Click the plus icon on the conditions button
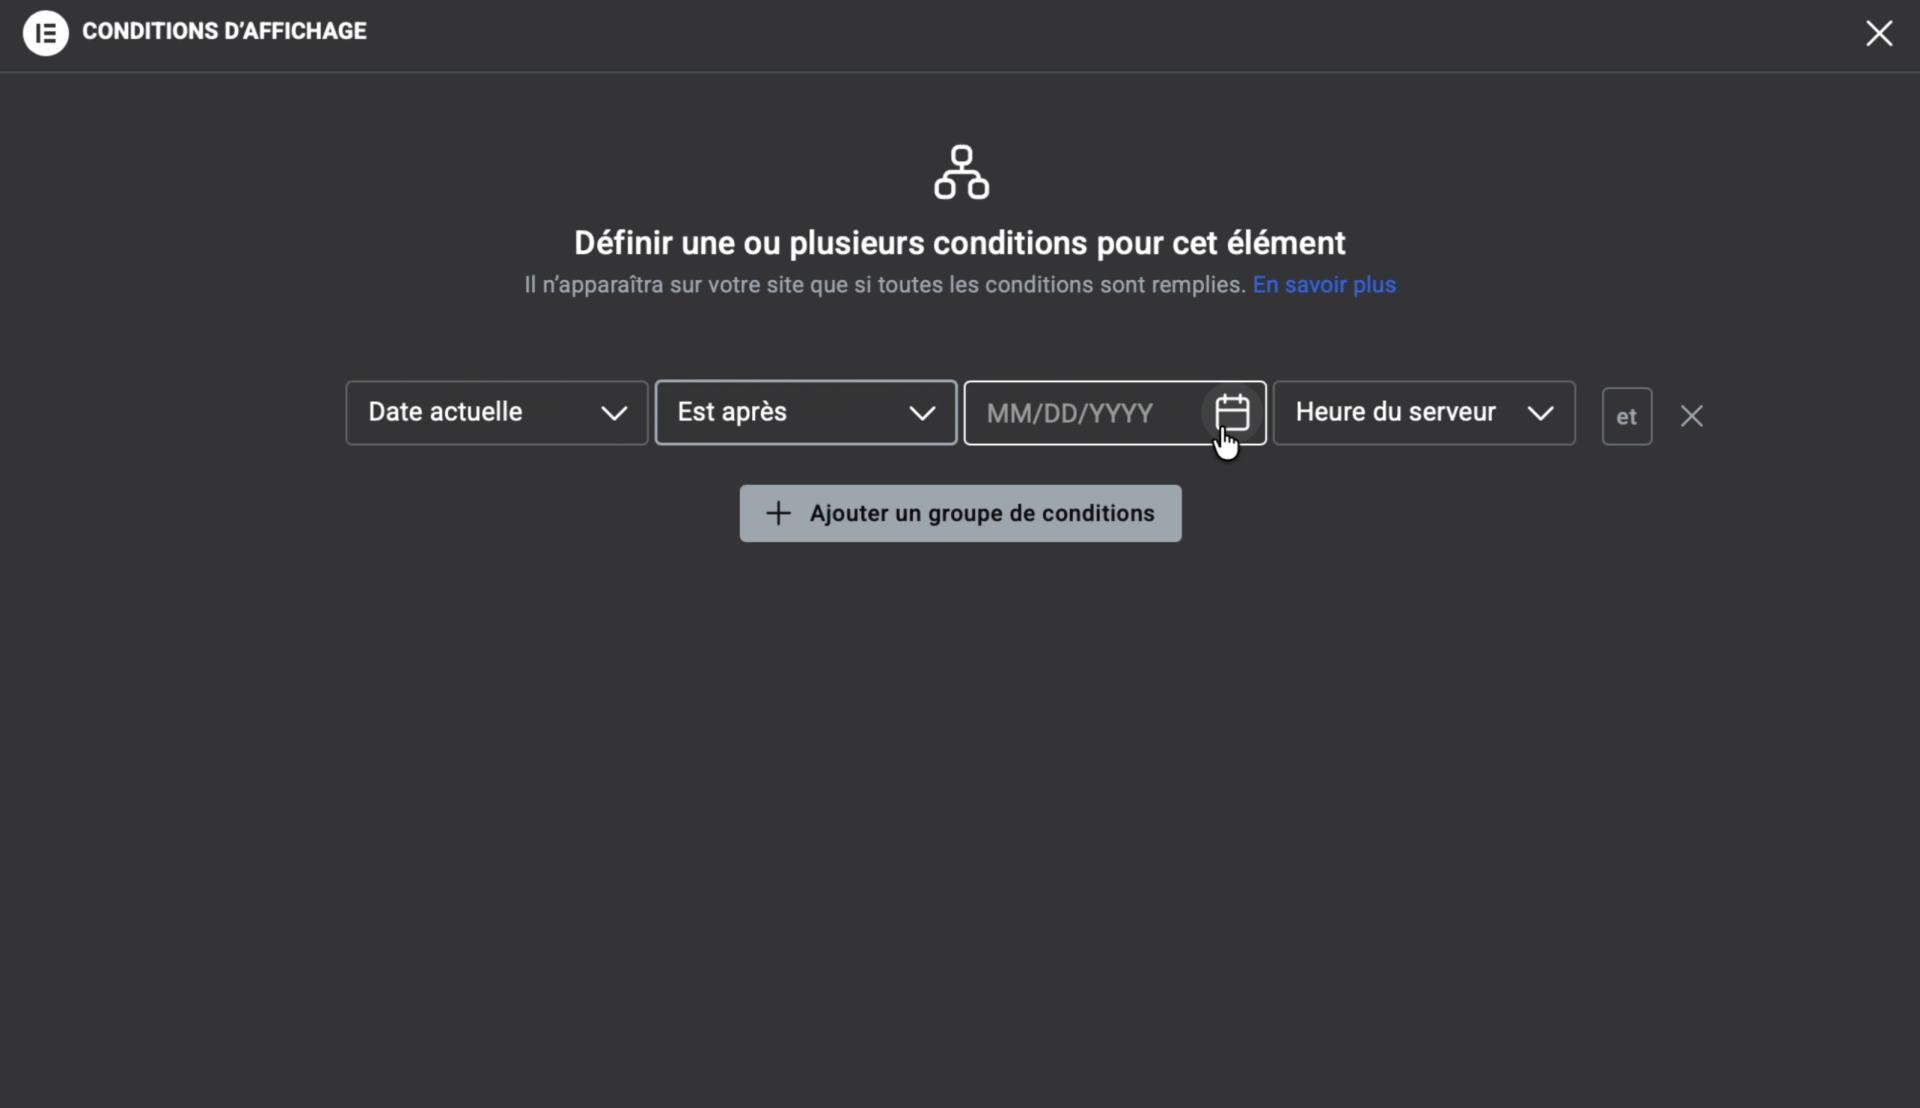 (x=779, y=513)
